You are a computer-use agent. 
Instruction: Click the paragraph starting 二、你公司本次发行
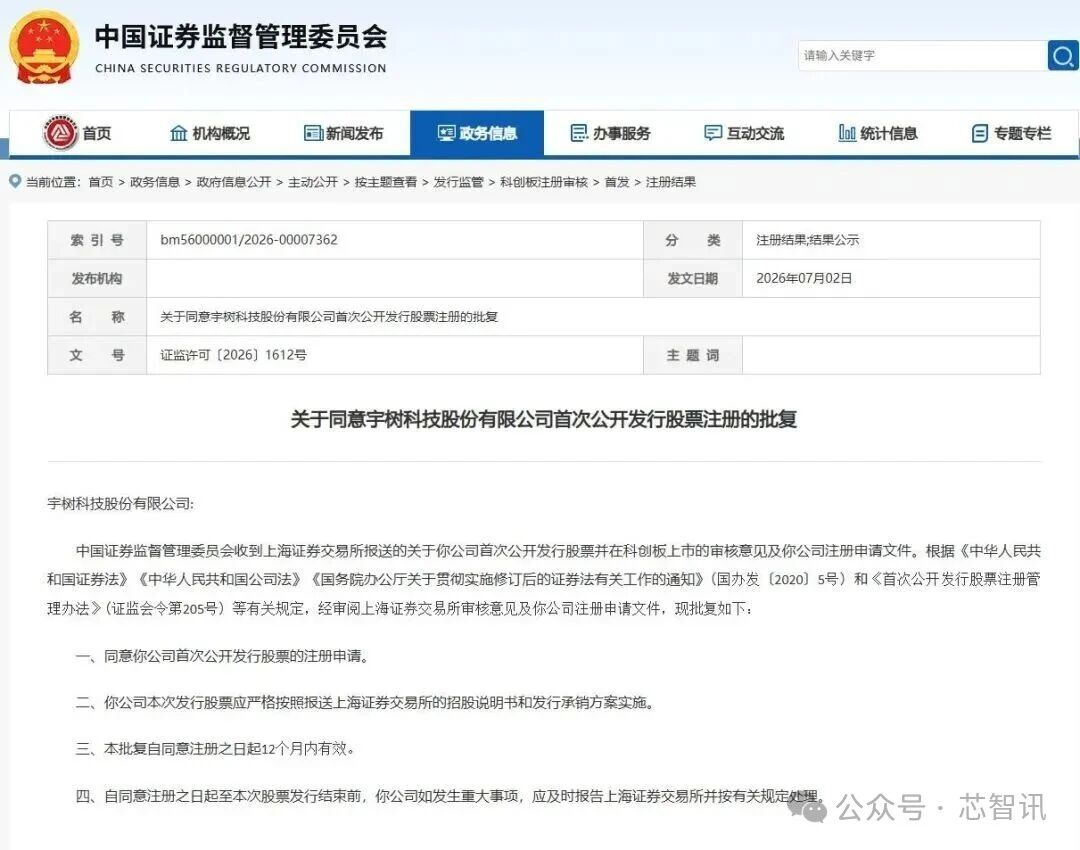(364, 703)
